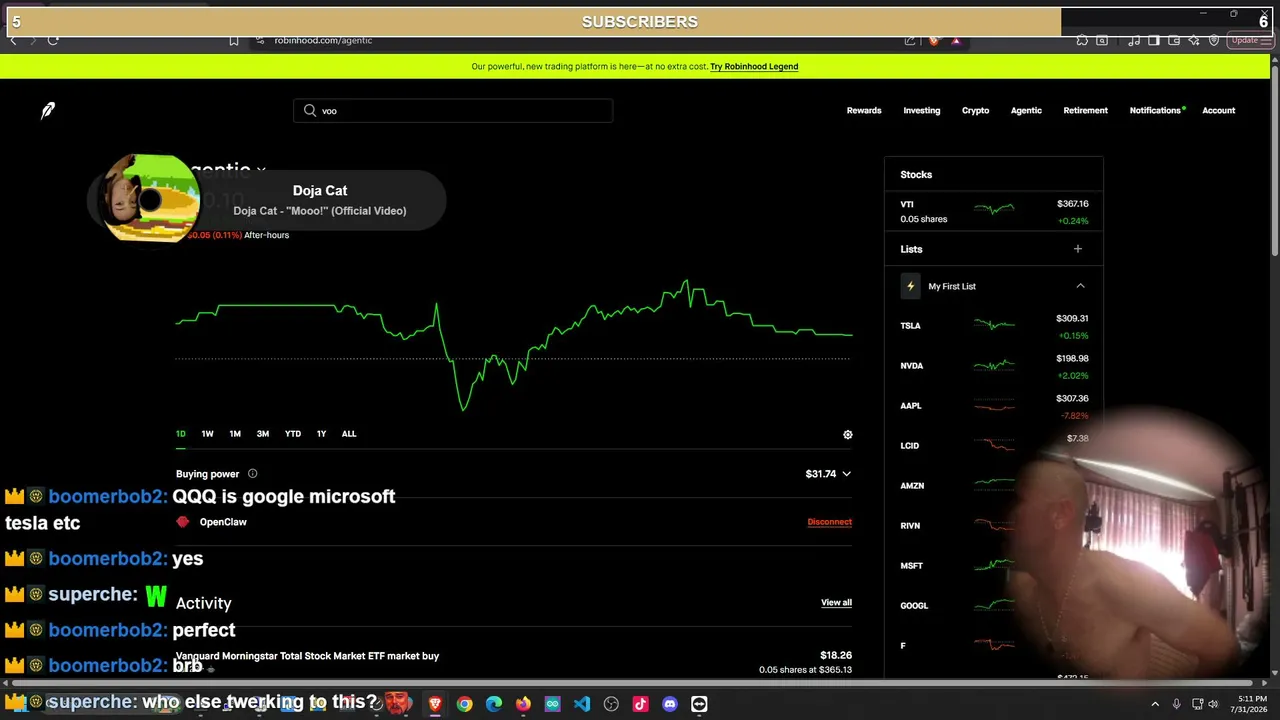
Task: Open Microsoft Edge from the taskbar
Action: click(x=494, y=704)
